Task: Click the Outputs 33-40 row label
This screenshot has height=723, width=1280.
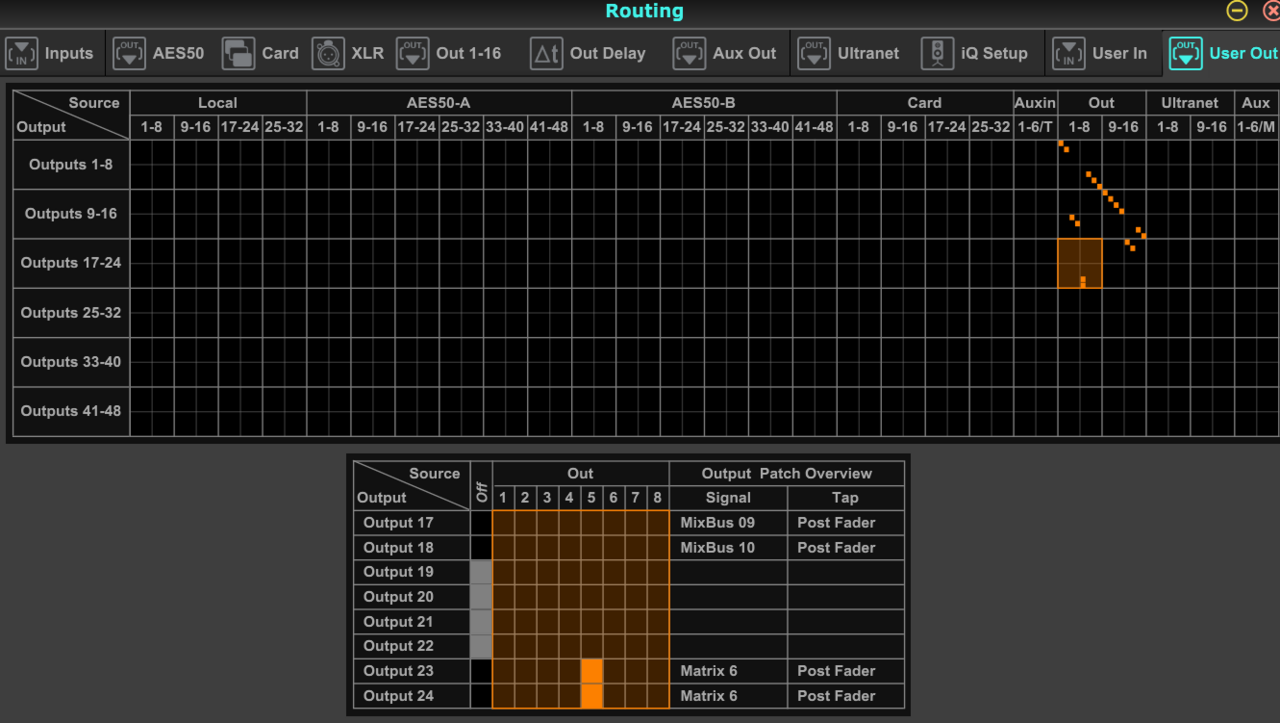Action: click(71, 362)
